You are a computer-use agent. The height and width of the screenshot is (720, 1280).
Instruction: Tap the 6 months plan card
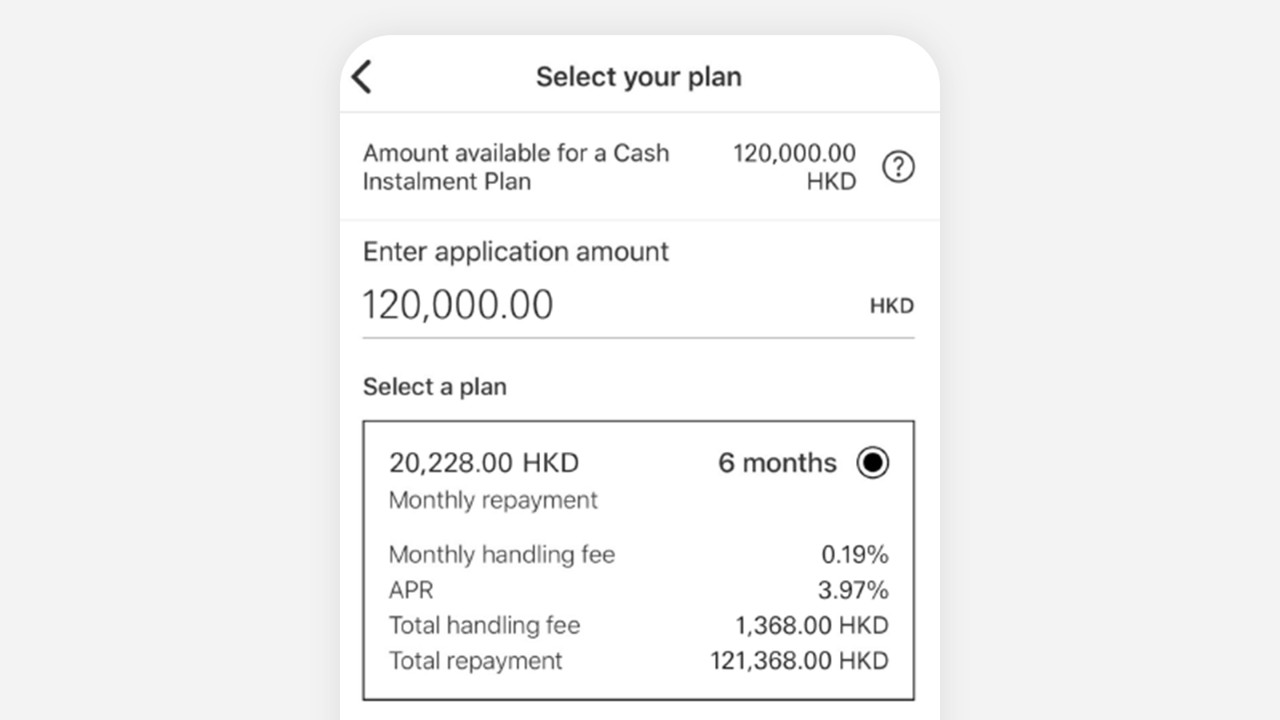pyautogui.click(x=638, y=560)
